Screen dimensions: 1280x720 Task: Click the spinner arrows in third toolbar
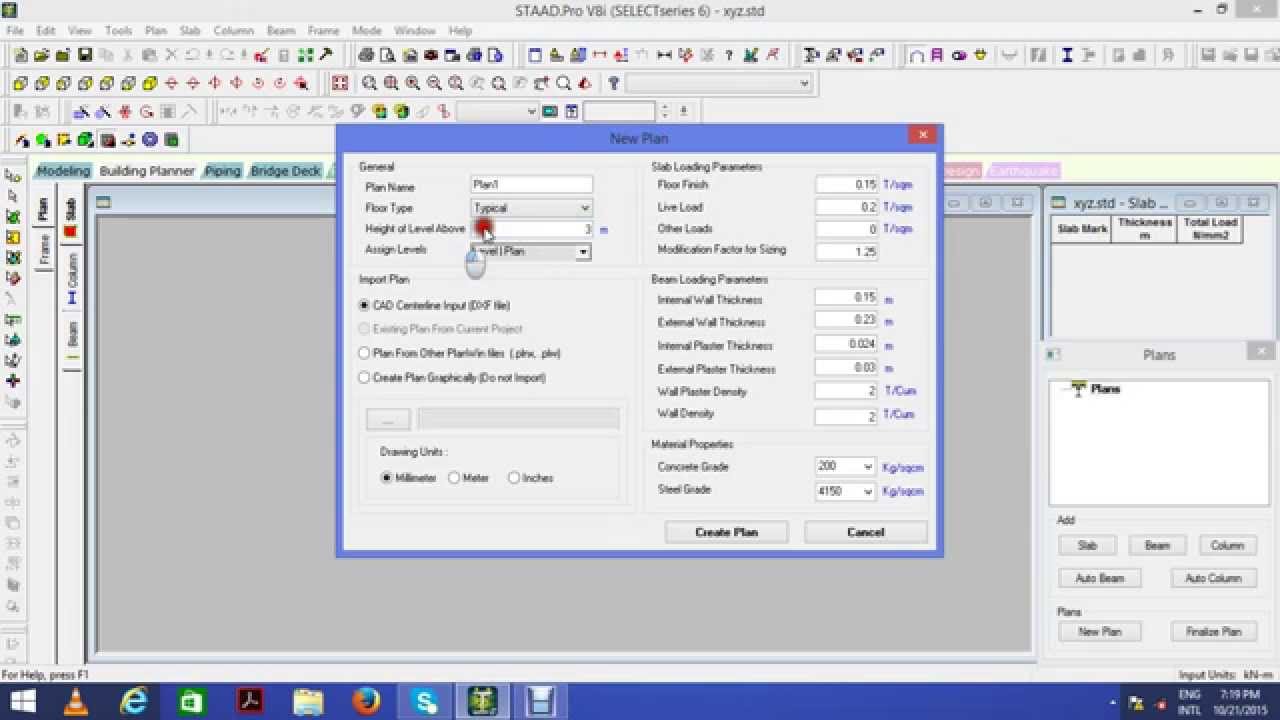[665, 112]
